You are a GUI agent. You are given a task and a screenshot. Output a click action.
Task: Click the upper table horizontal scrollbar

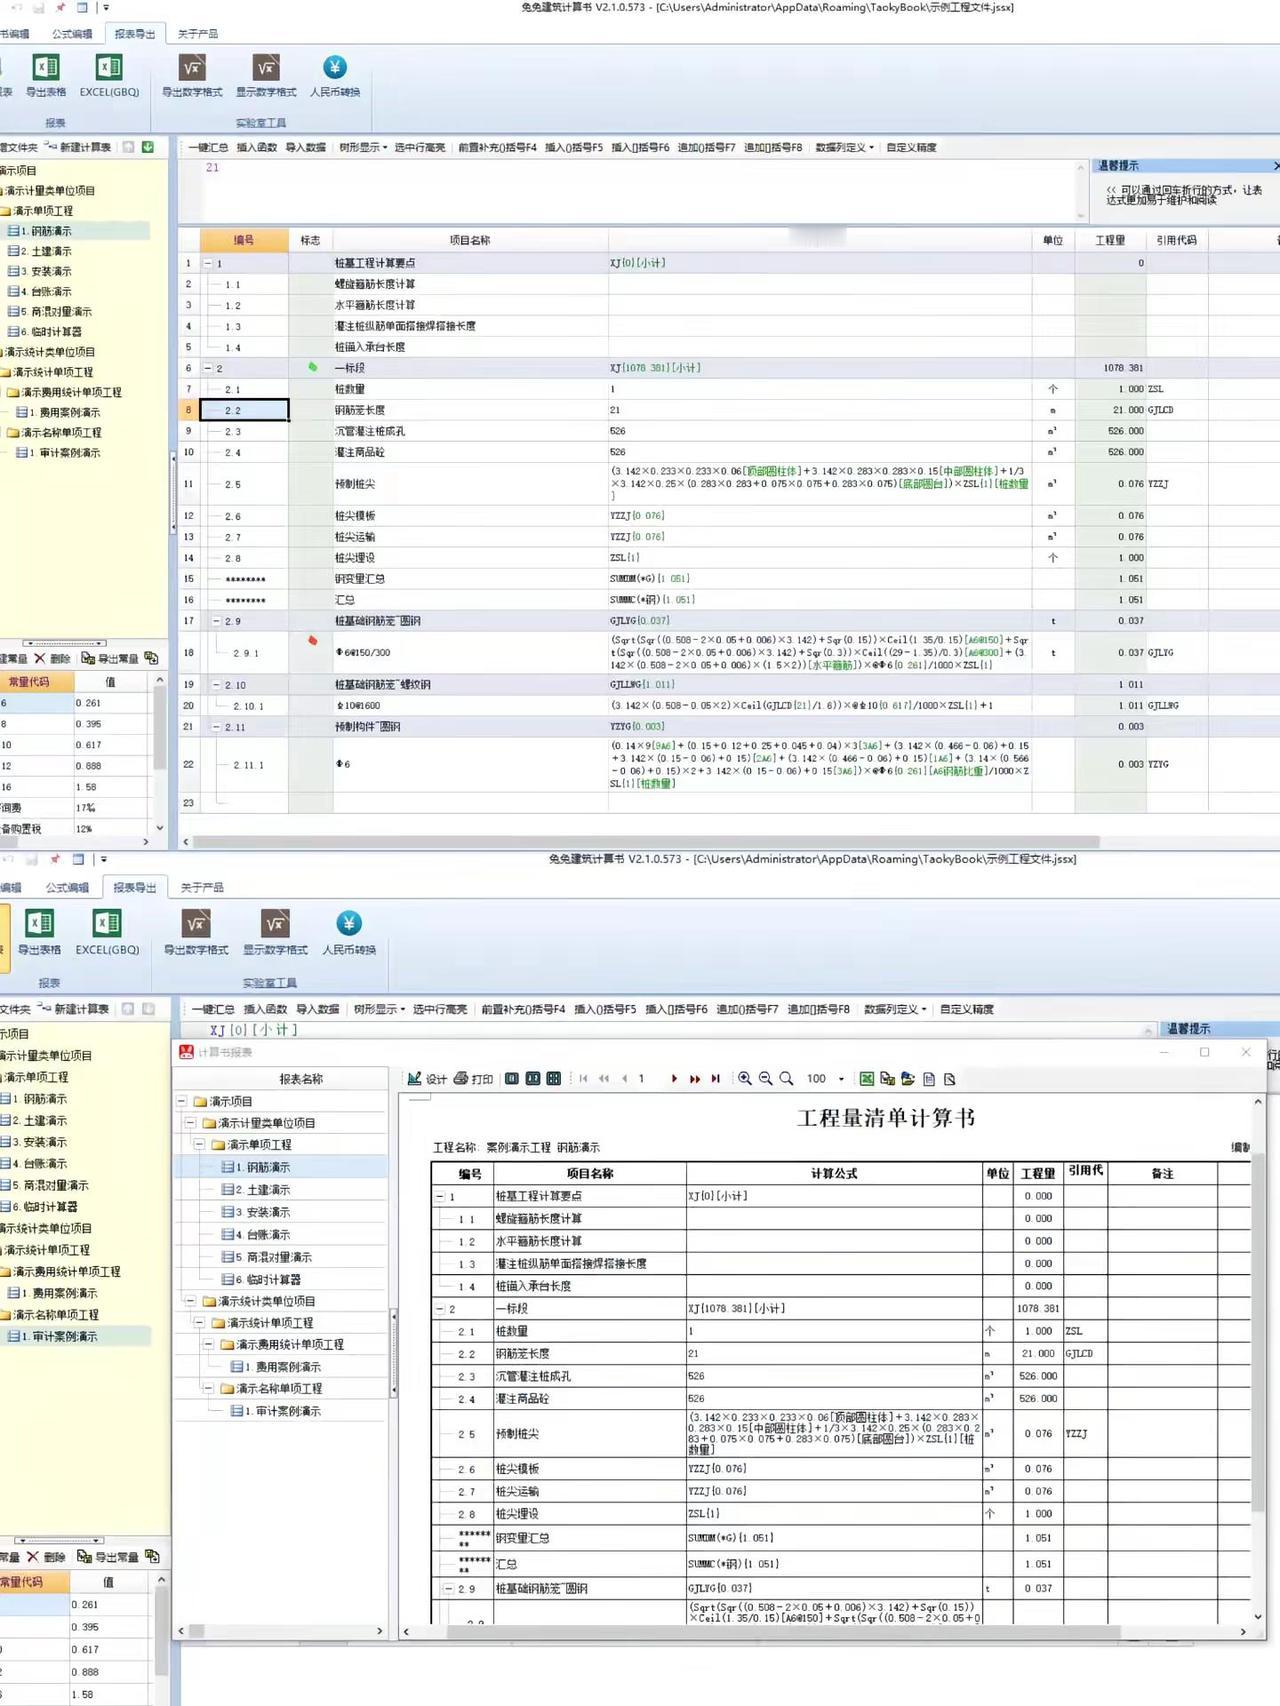point(645,842)
